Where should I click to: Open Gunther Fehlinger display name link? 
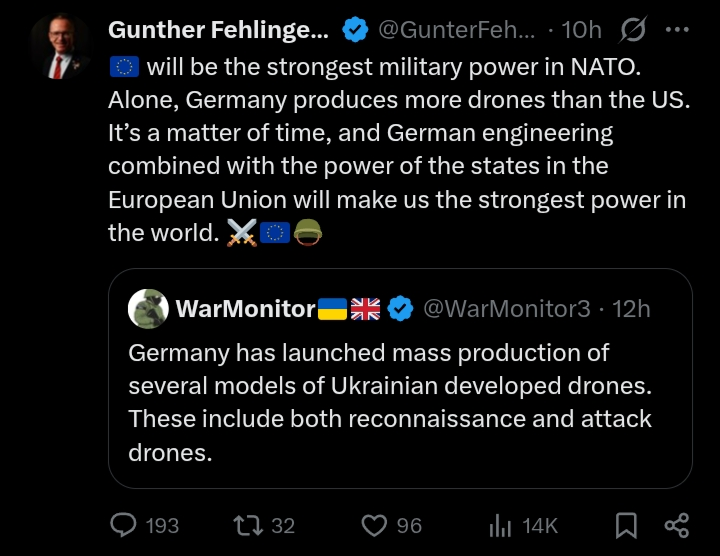point(218,30)
